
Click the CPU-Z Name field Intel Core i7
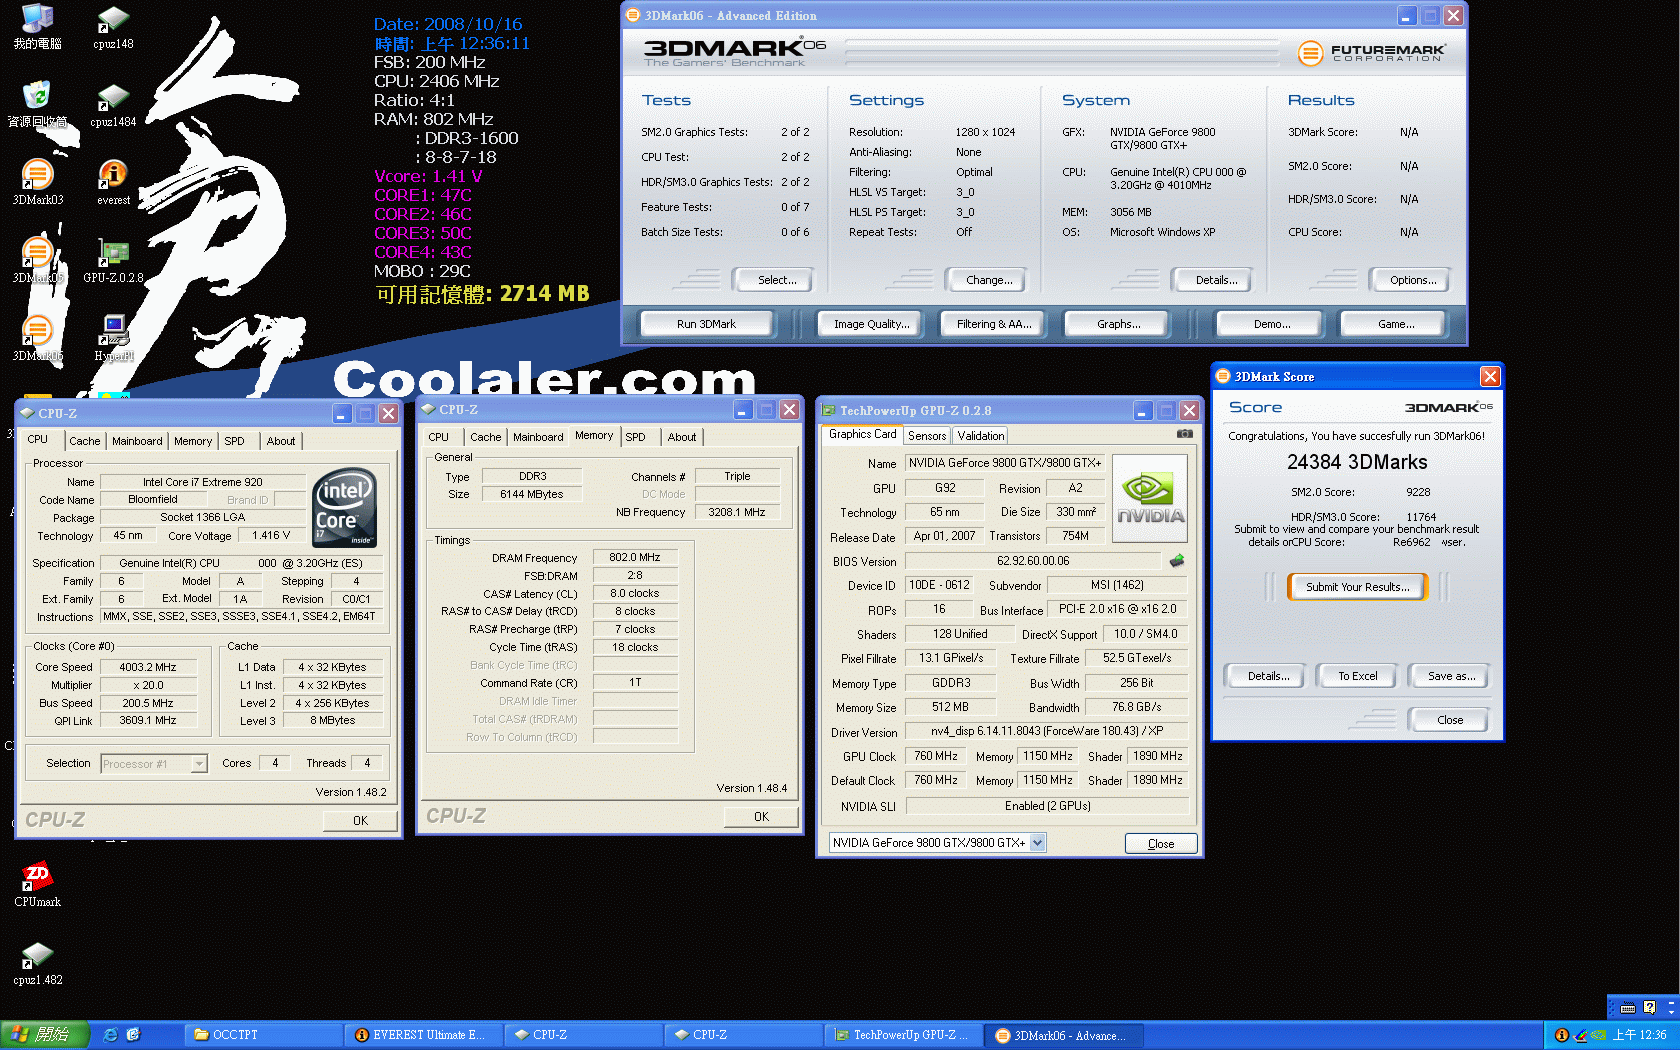202,482
